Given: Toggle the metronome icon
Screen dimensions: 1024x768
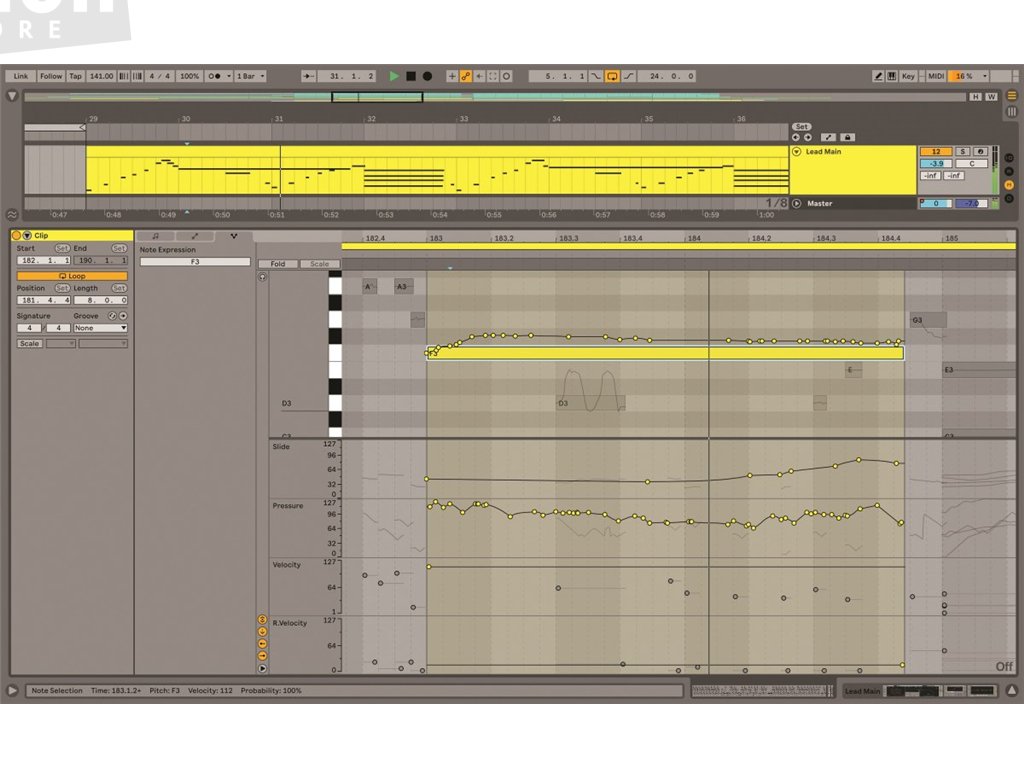Looking at the screenshot, I should tap(214, 76).
